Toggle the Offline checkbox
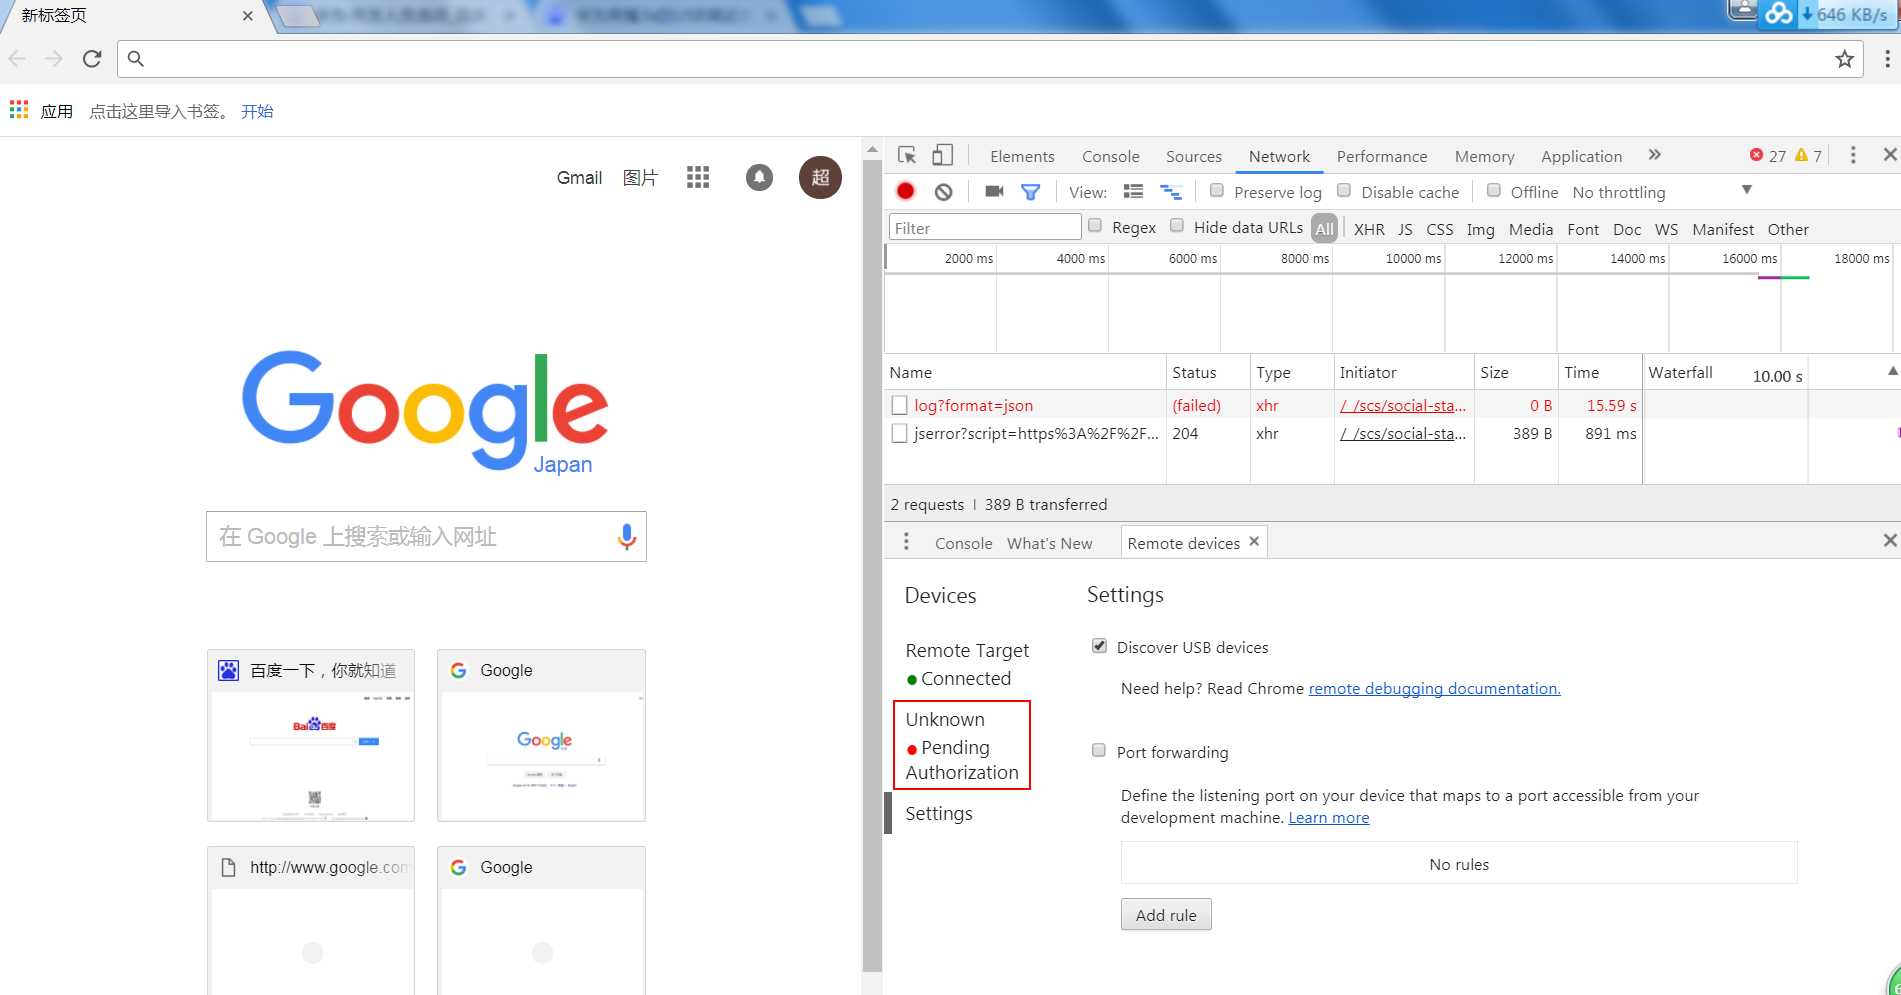Screen dimensions: 1901x995 point(1493,190)
